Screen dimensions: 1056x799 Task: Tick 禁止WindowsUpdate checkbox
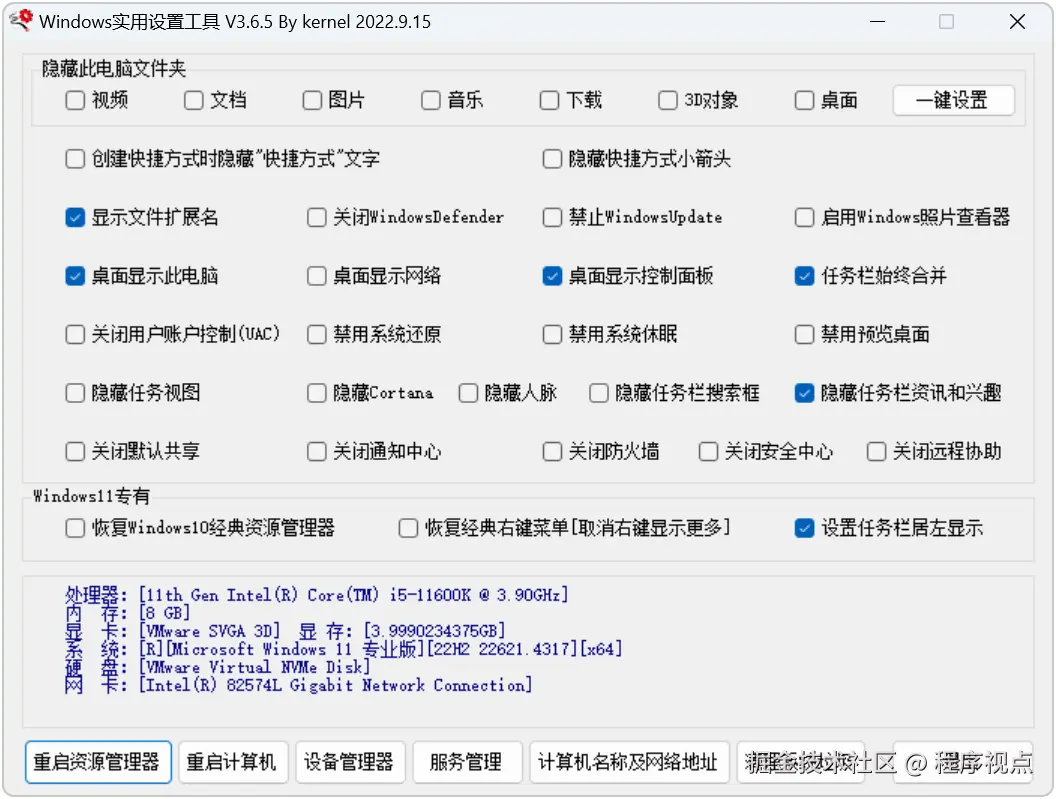[552, 218]
